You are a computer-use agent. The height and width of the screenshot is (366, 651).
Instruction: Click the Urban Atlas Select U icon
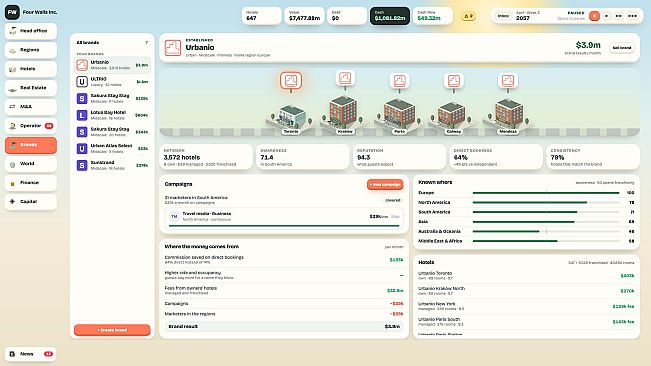coord(82,149)
